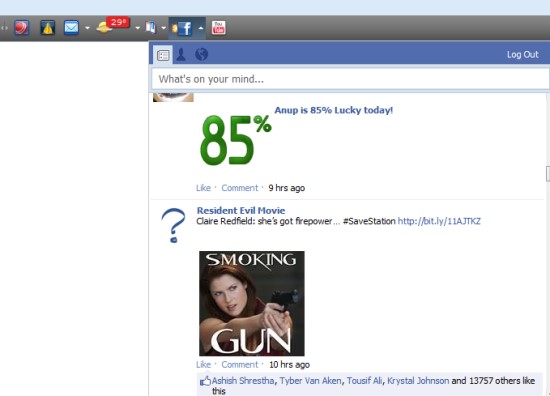The image size is (550, 396).
Task: Collapse Facebook panel with the up arrow
Action: [201, 28]
